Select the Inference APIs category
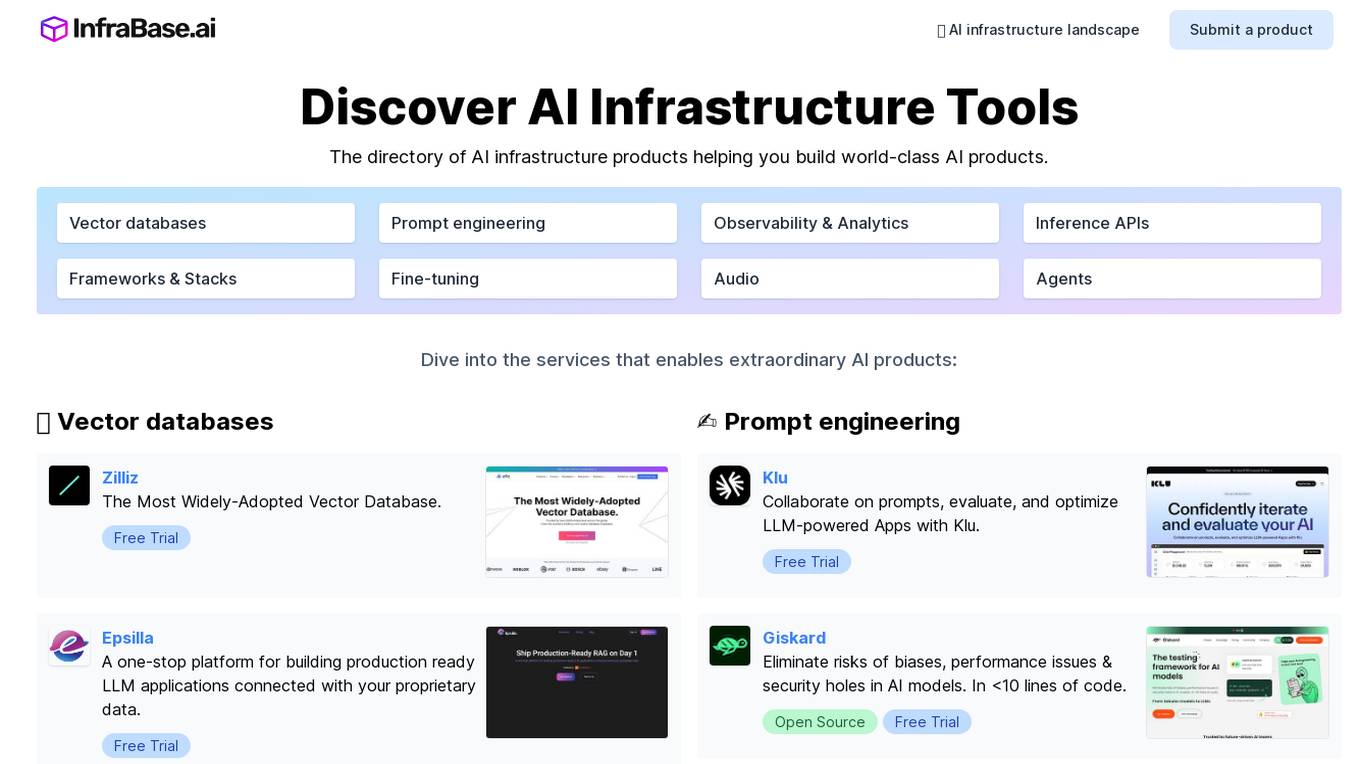Image resolution: width=1360 pixels, height=764 pixels. tap(1172, 223)
